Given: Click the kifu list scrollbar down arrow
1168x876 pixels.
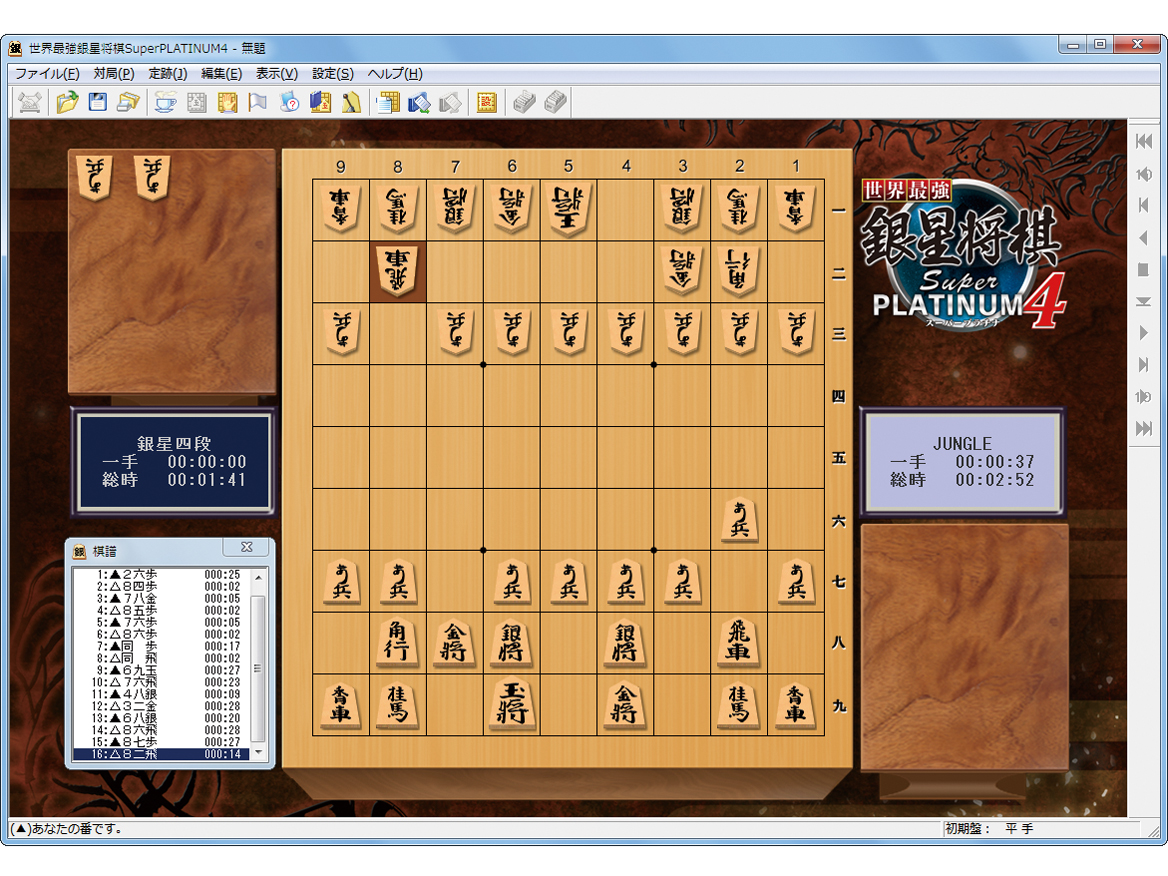Looking at the screenshot, I should [258, 752].
